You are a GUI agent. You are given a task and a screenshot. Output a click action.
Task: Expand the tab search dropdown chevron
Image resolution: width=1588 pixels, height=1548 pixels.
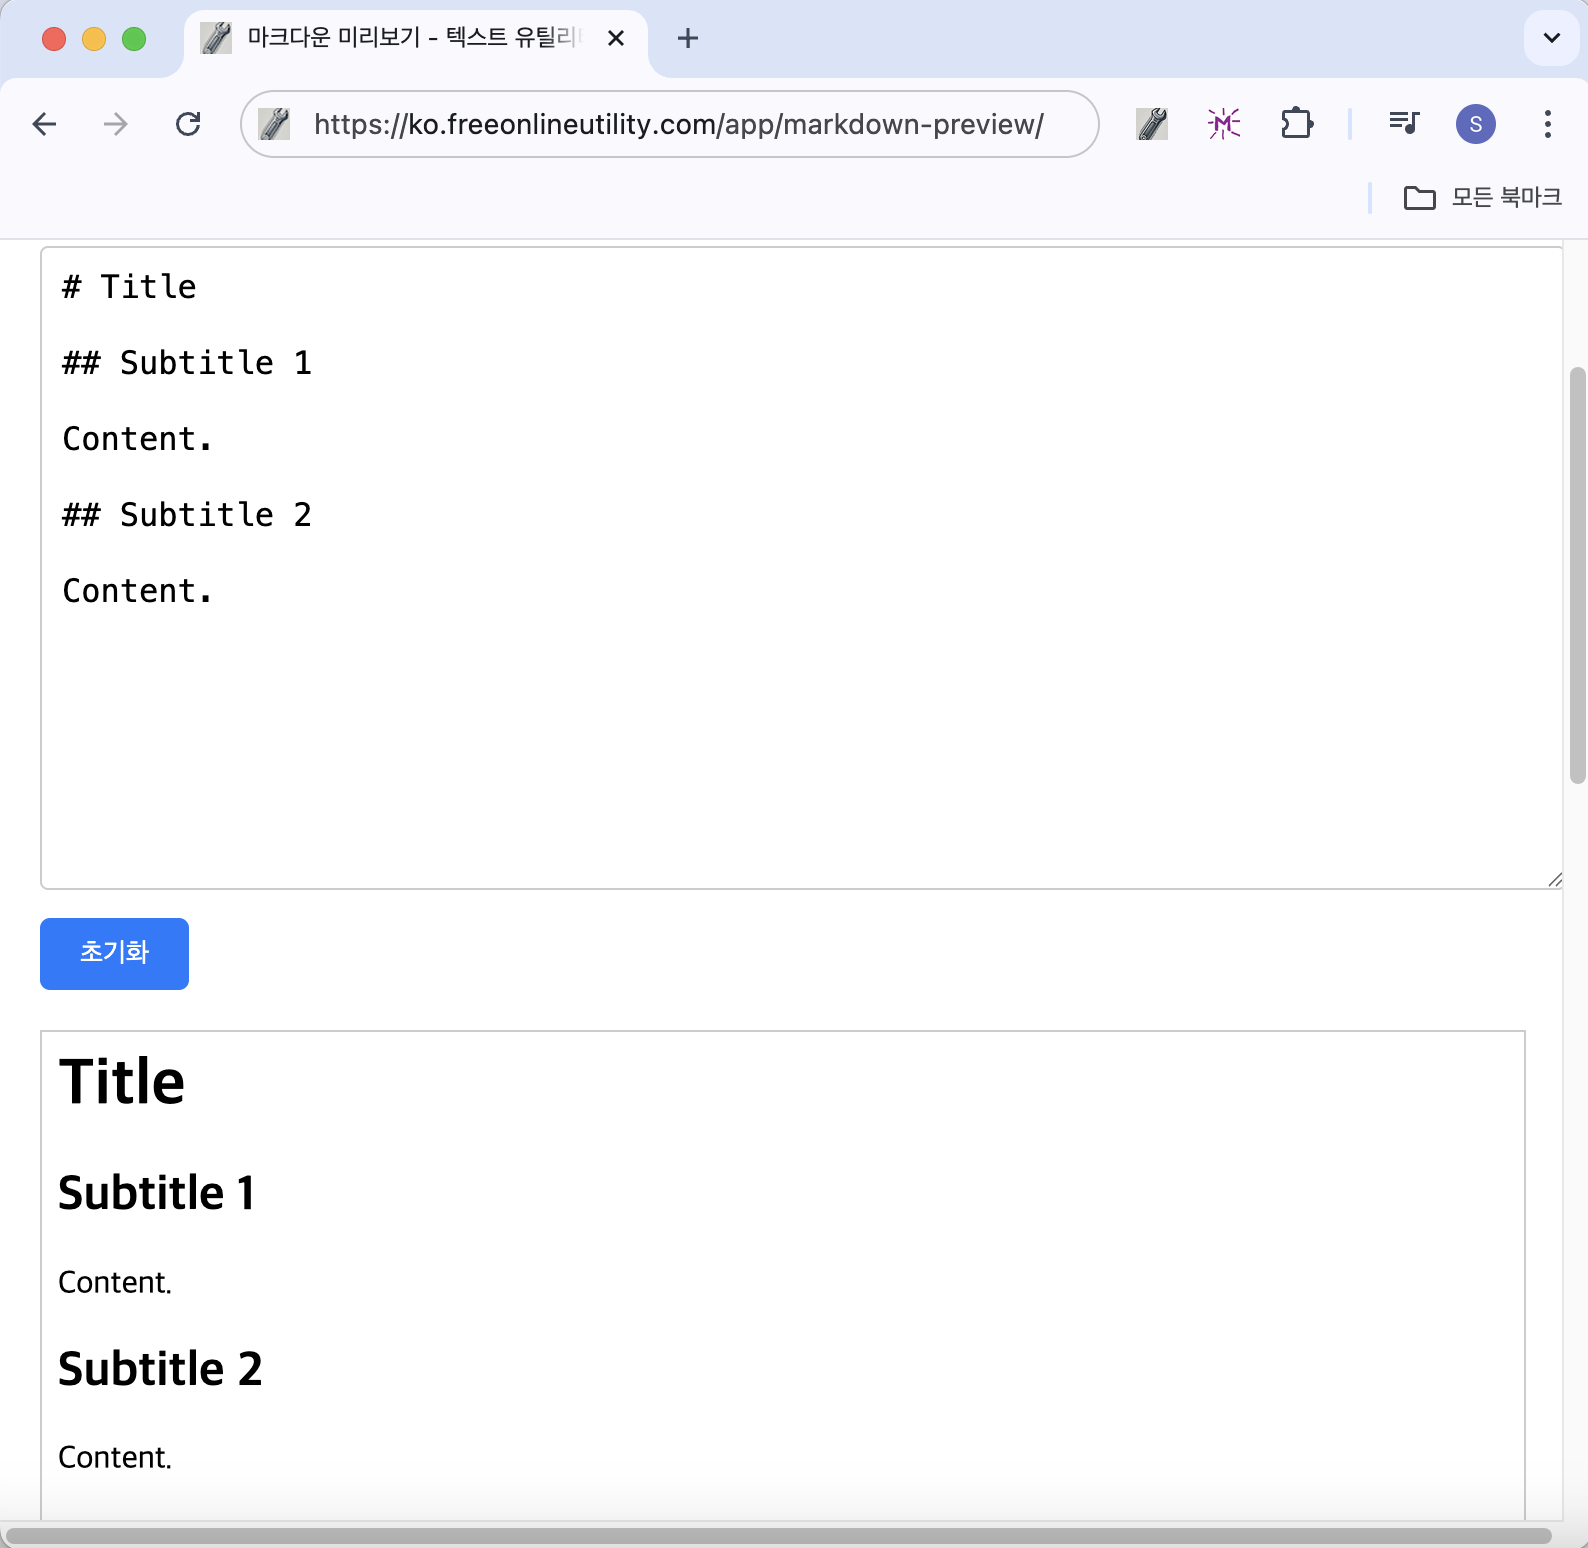click(1552, 38)
